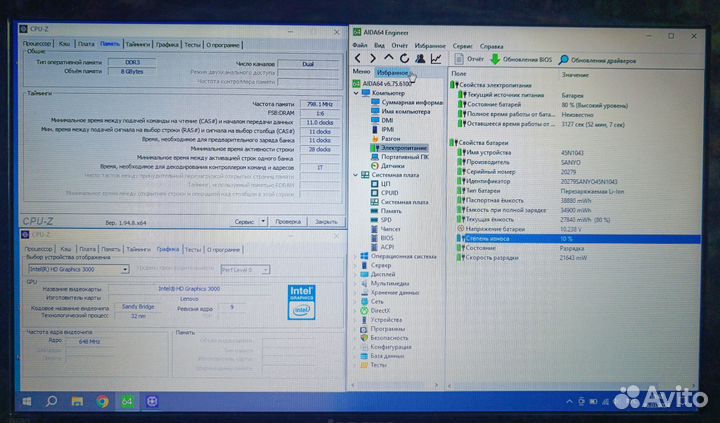This screenshot has height=423, width=720.
Task: Open О программе tab in CPU-Z graphics window
Action: (224, 249)
